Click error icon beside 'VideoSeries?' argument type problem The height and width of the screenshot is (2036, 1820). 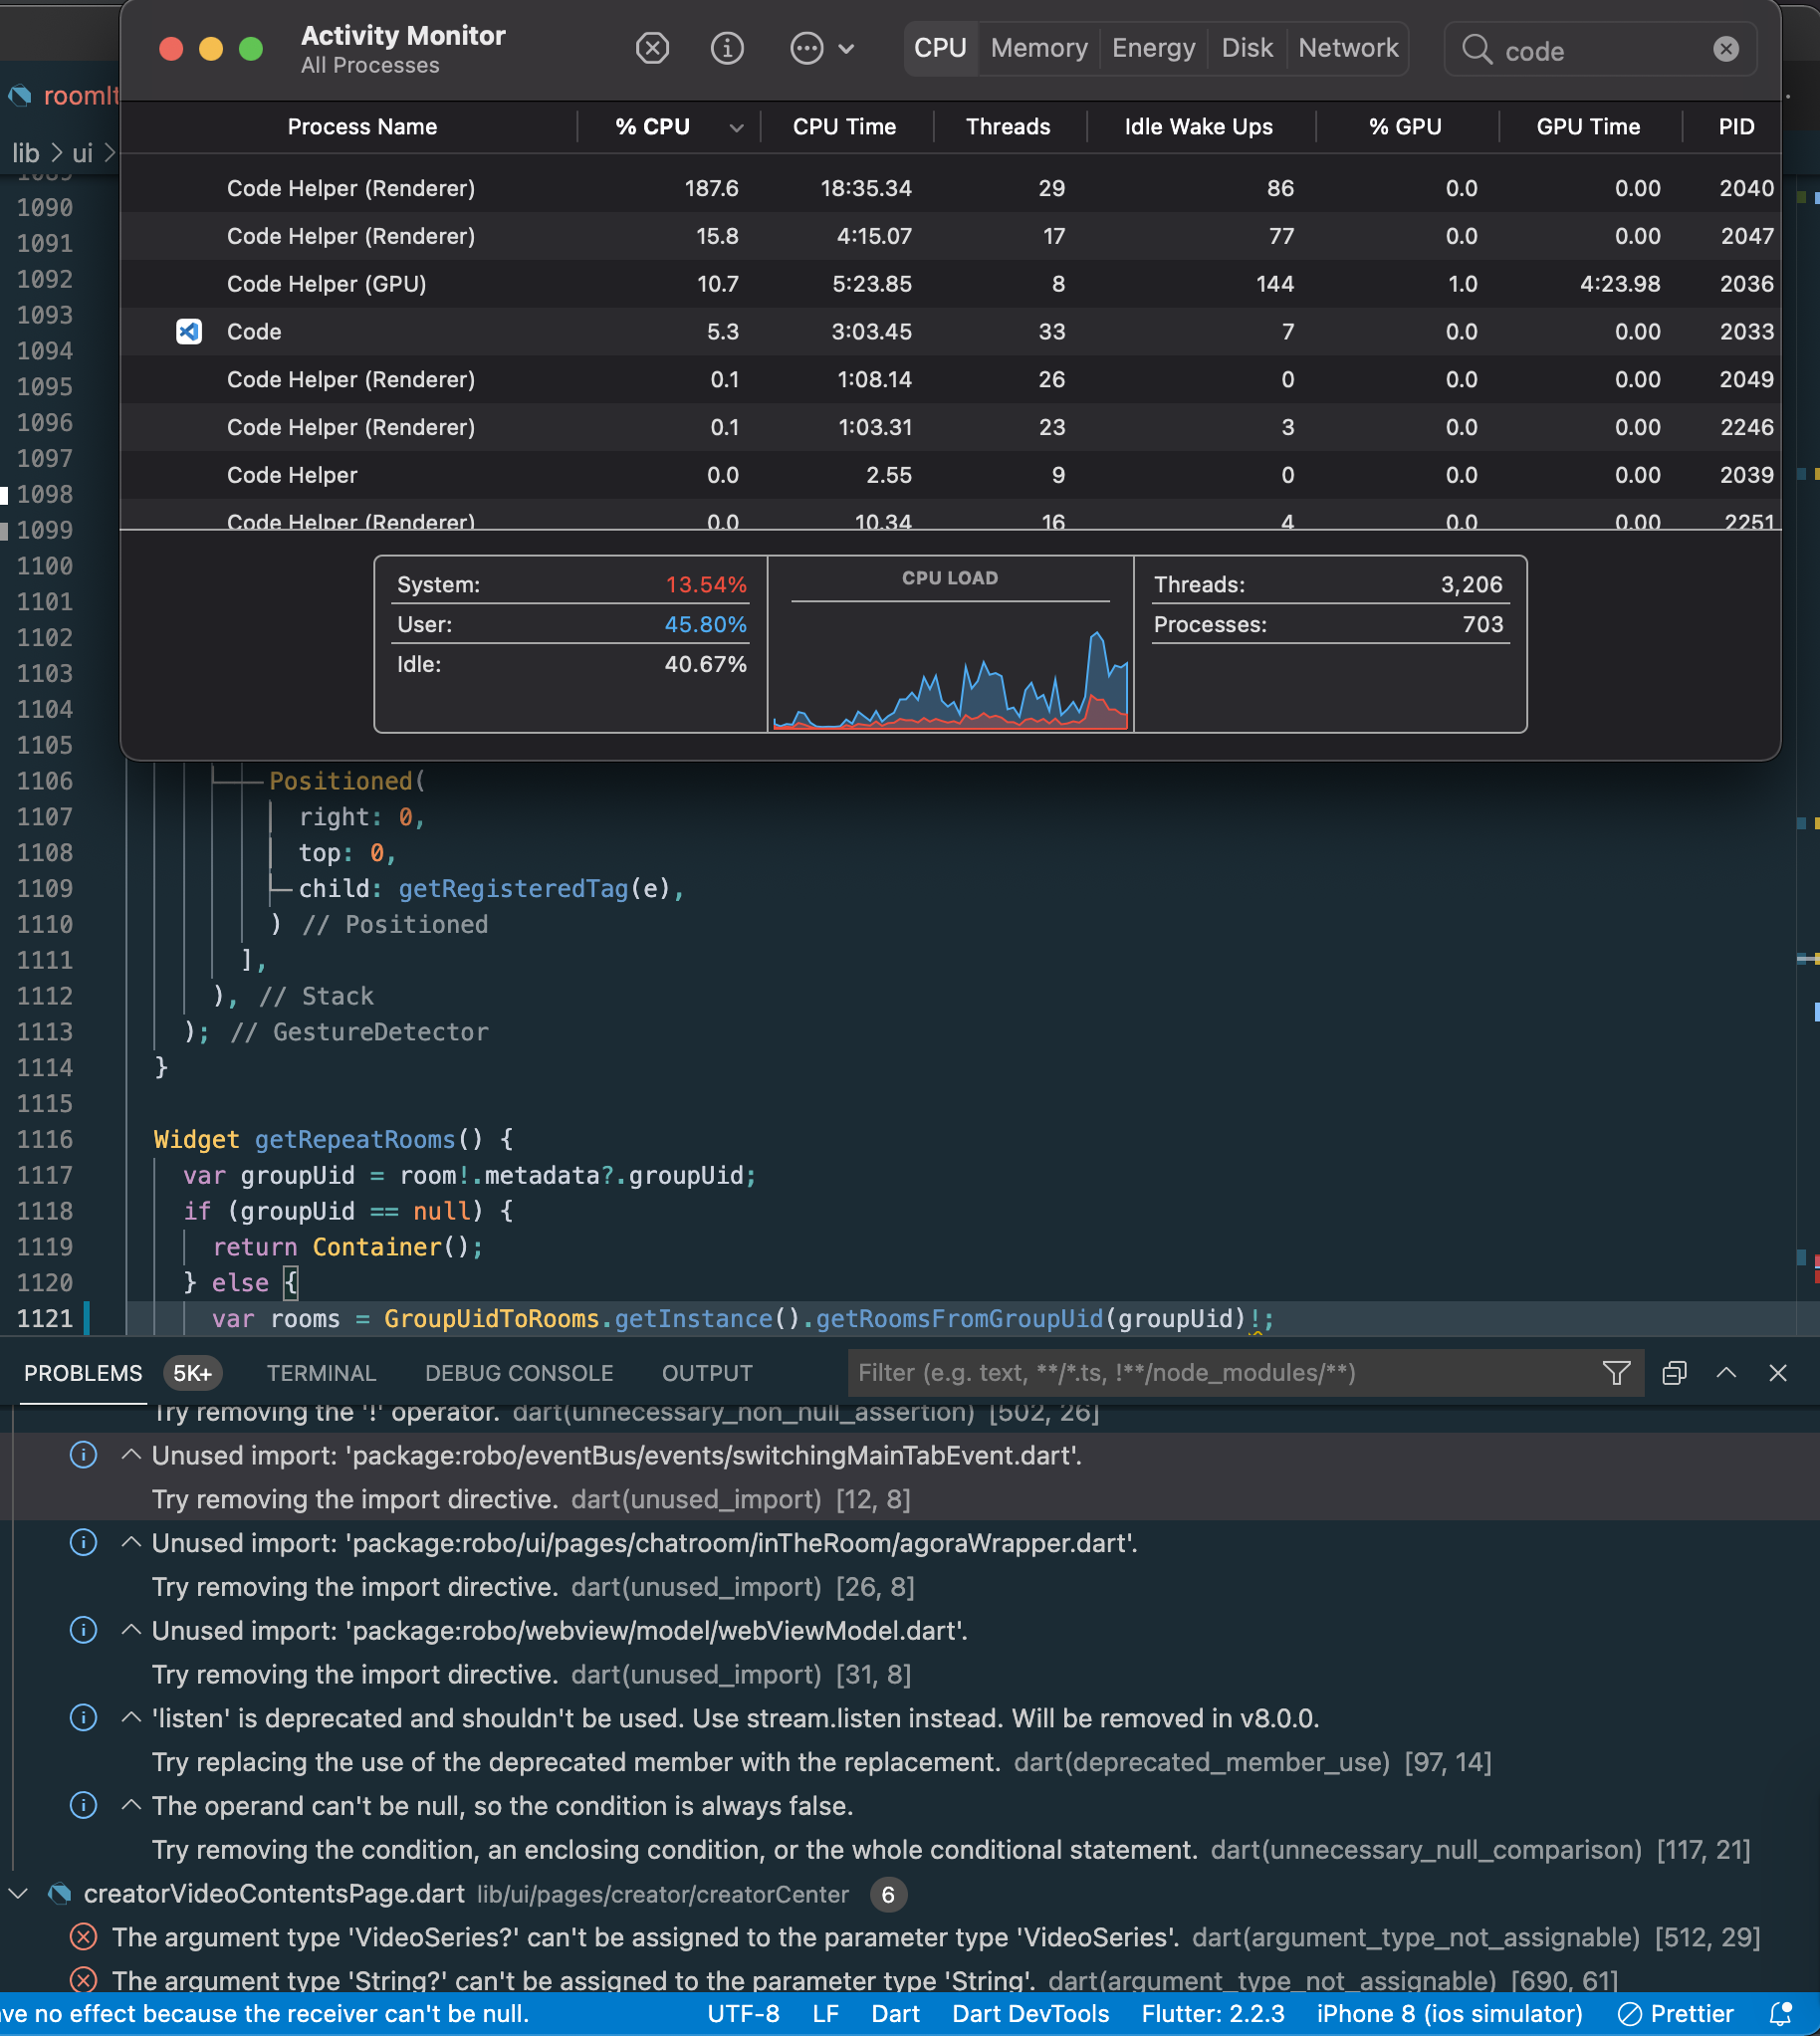[83, 1938]
